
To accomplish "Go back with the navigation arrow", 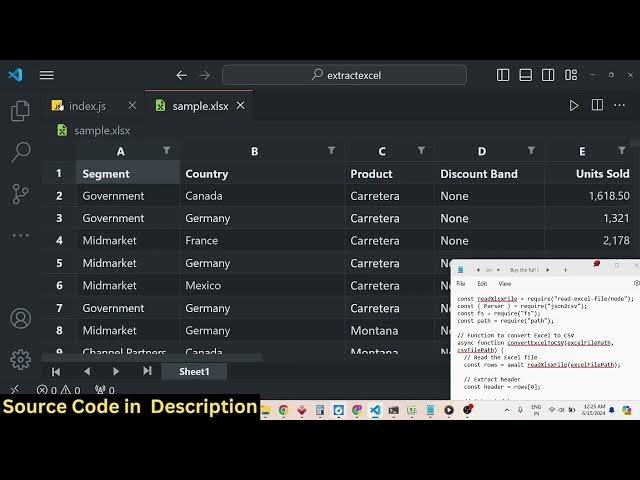I will coord(181,75).
